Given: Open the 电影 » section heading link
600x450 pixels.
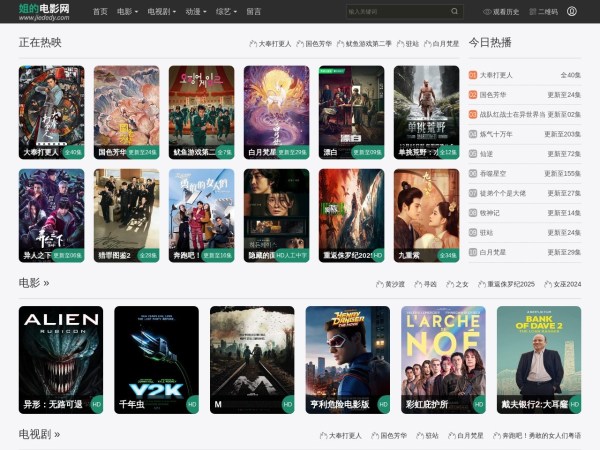Looking at the screenshot, I should tap(34, 283).
